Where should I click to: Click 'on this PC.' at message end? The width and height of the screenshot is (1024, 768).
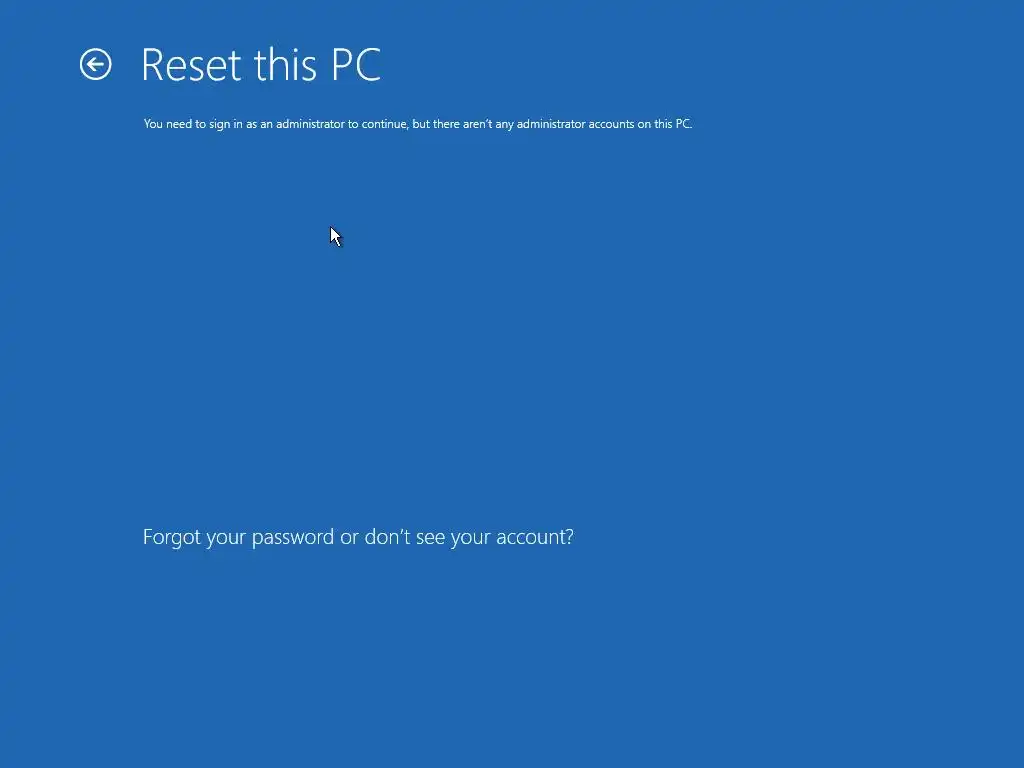(x=665, y=124)
